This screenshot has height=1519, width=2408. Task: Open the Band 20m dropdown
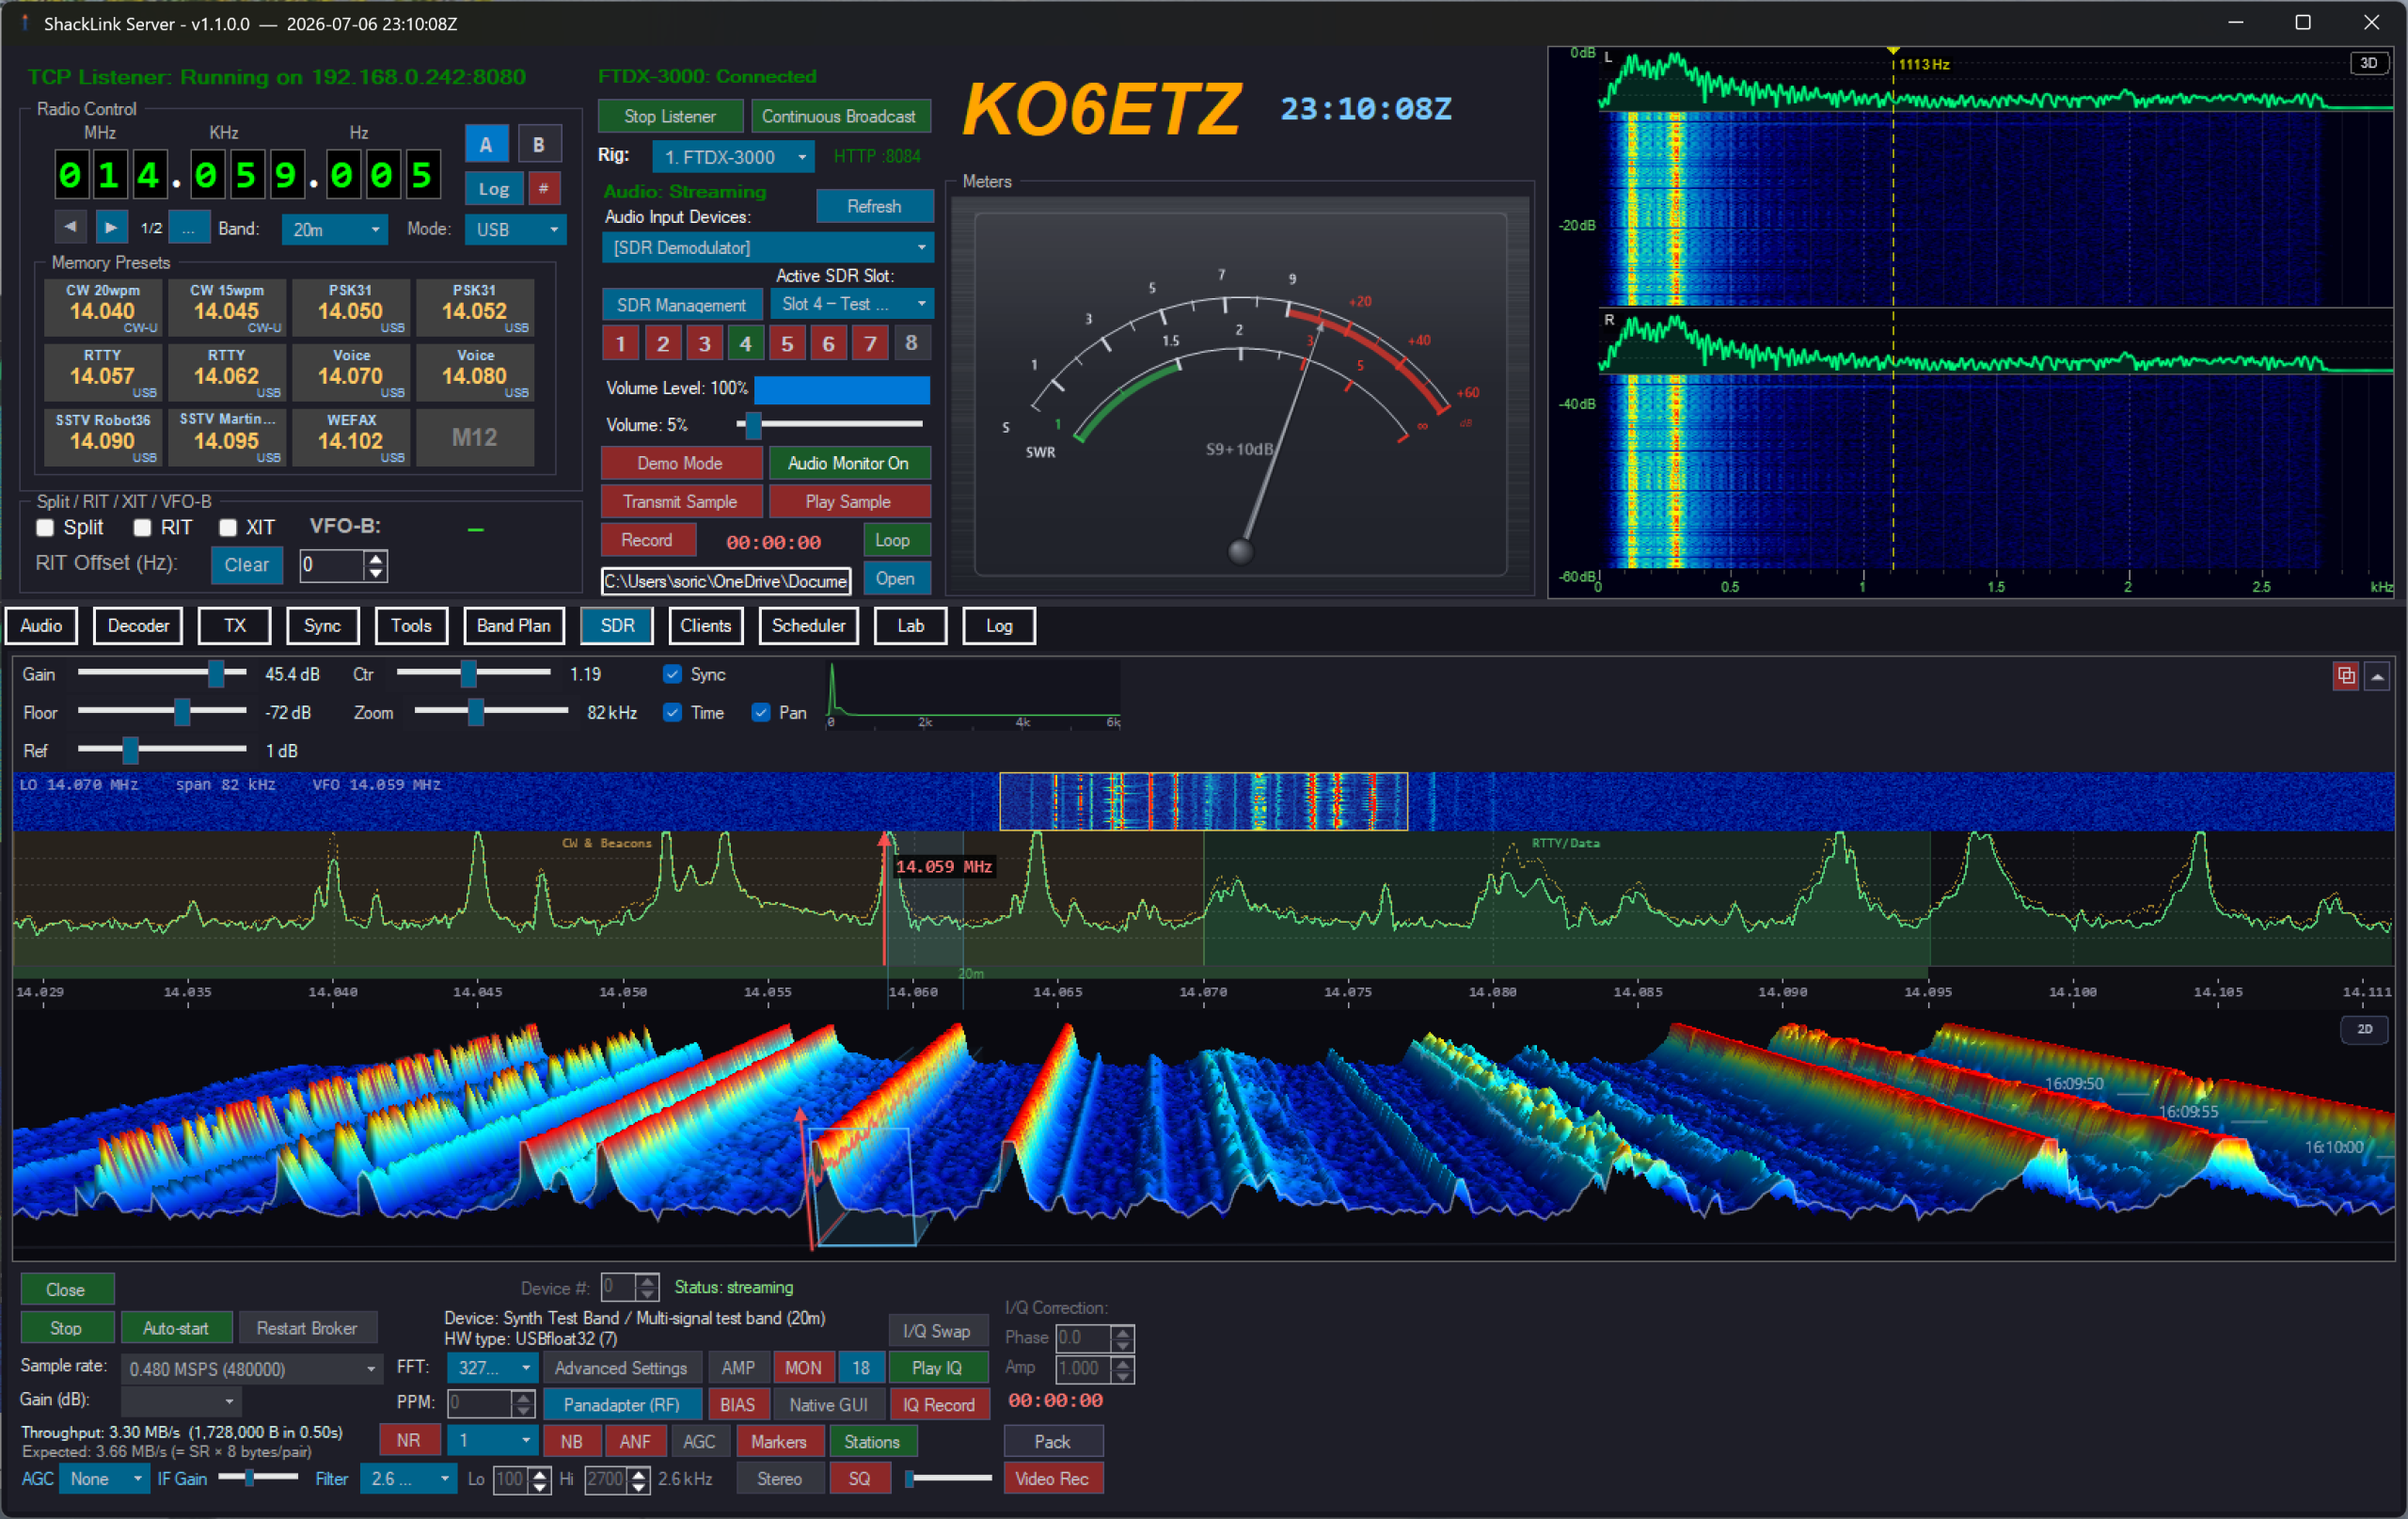tap(335, 229)
